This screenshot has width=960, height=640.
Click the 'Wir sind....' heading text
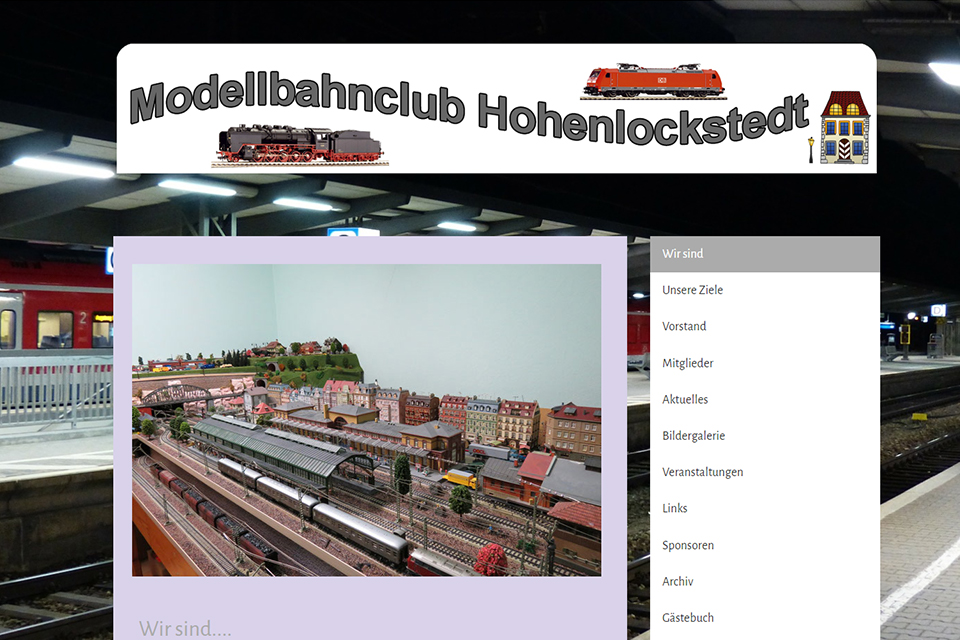click(185, 628)
